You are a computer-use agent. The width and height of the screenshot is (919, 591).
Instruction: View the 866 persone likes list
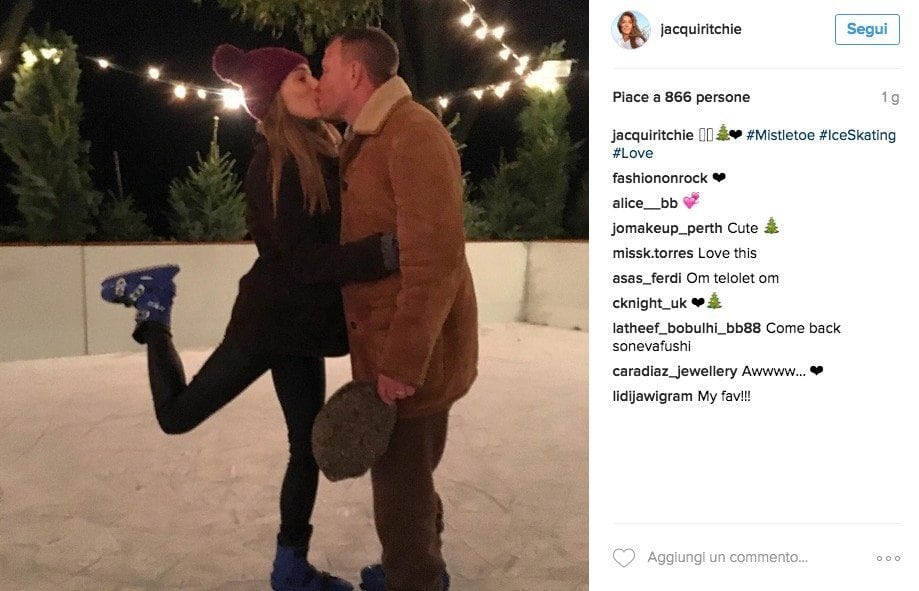pos(707,97)
